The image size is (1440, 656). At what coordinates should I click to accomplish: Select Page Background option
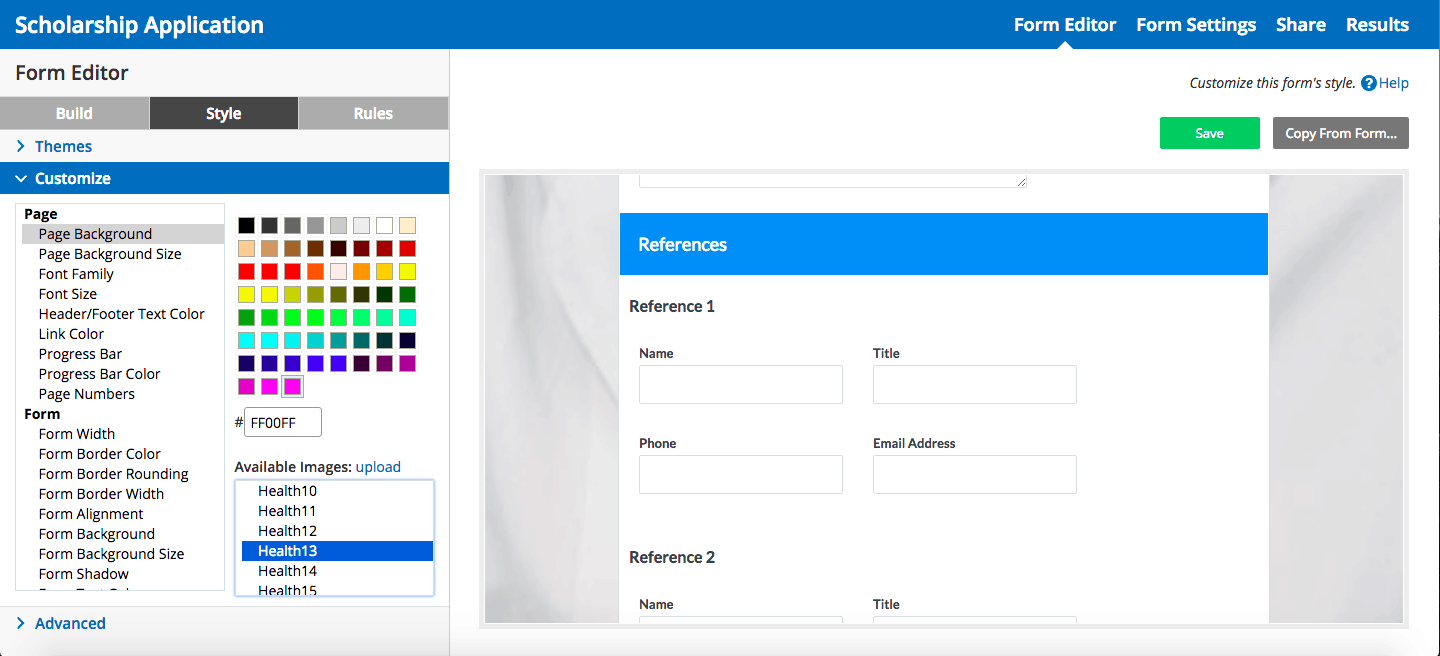122,234
